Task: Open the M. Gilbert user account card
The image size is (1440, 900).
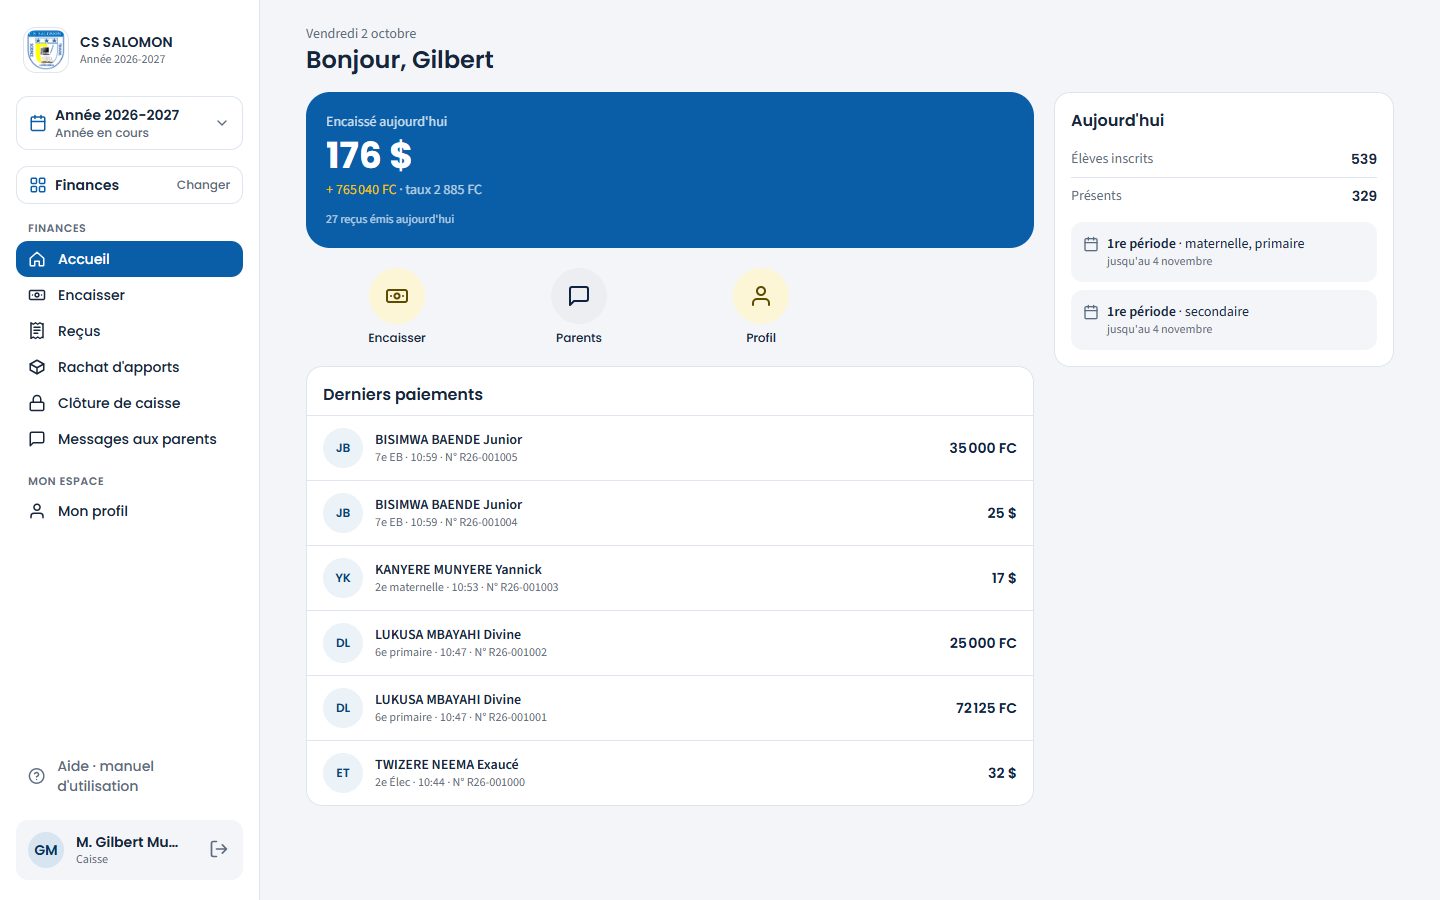Action: [129, 850]
